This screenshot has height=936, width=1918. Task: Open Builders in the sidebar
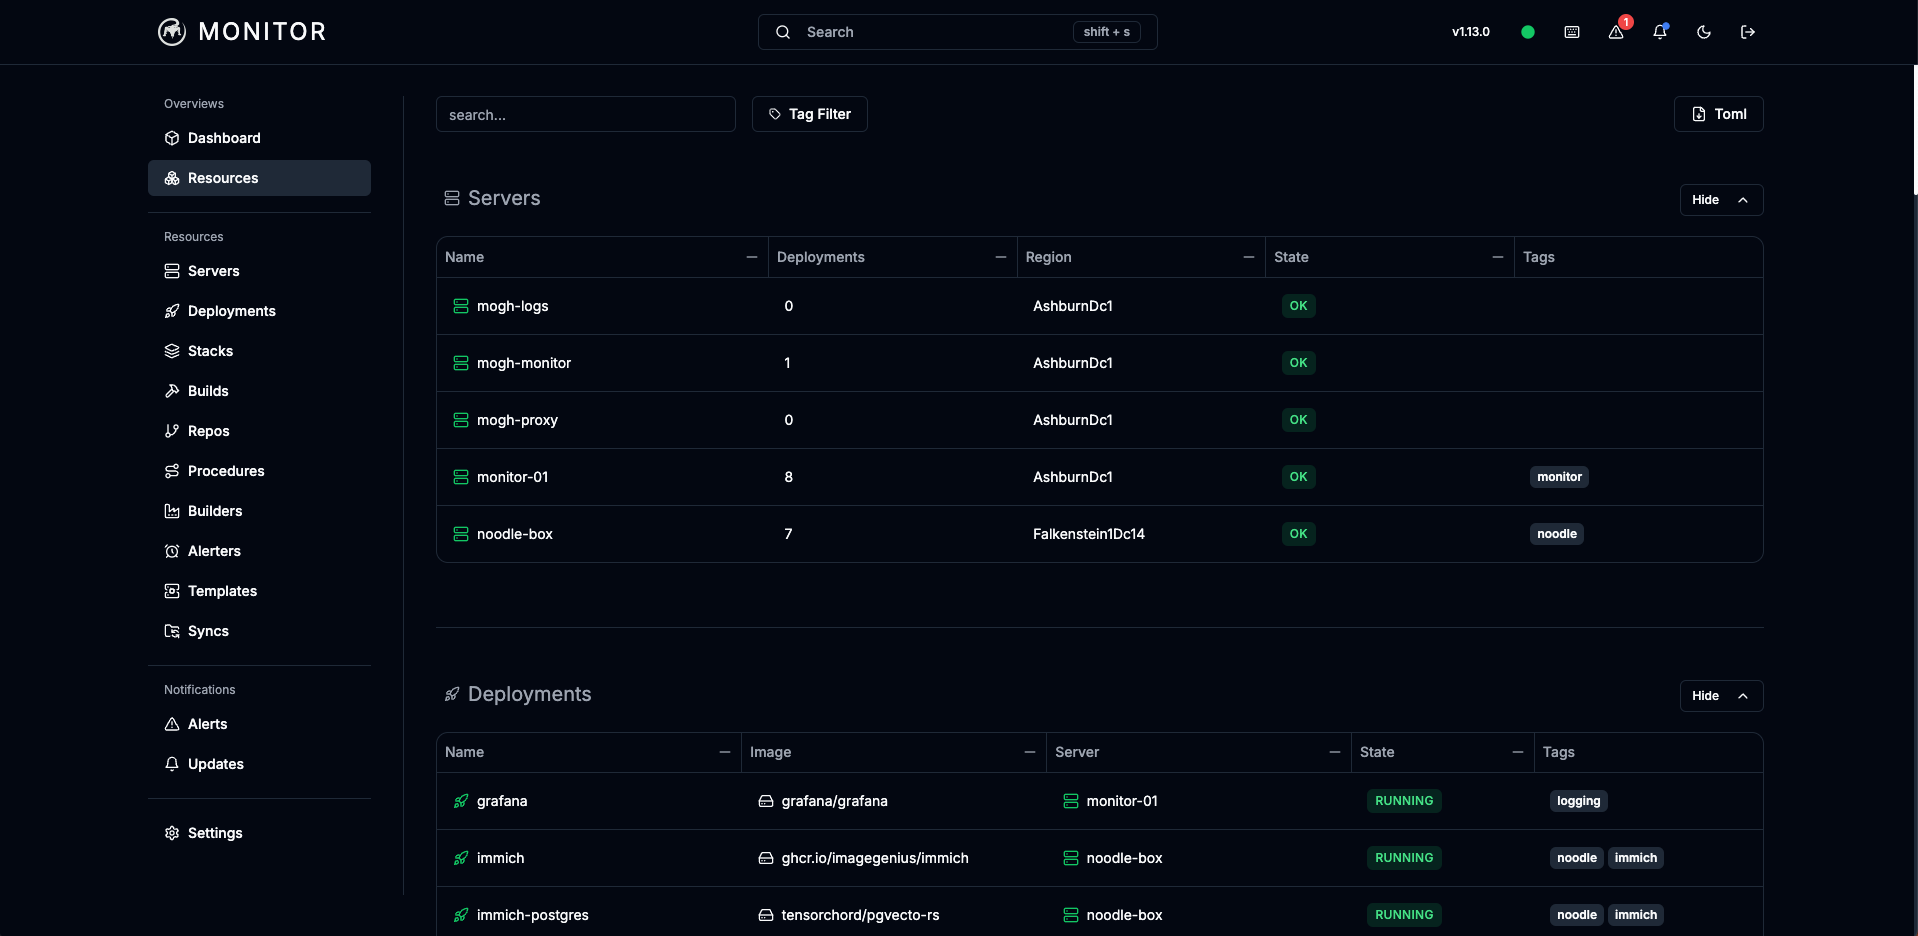coord(259,511)
